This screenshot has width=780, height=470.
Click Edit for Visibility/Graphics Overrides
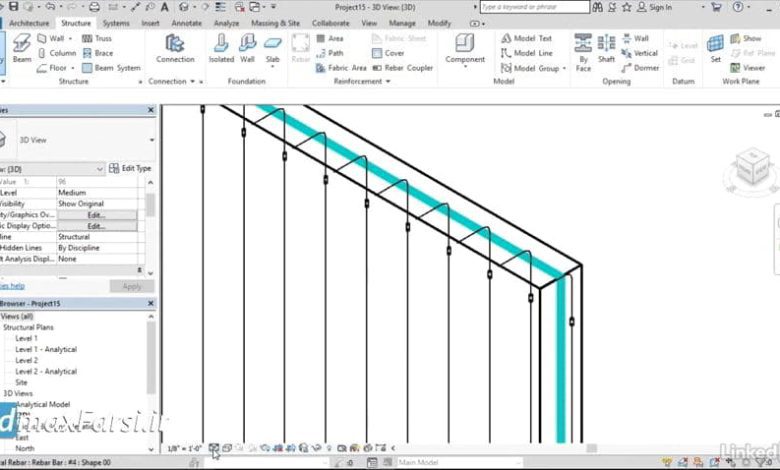[97, 215]
